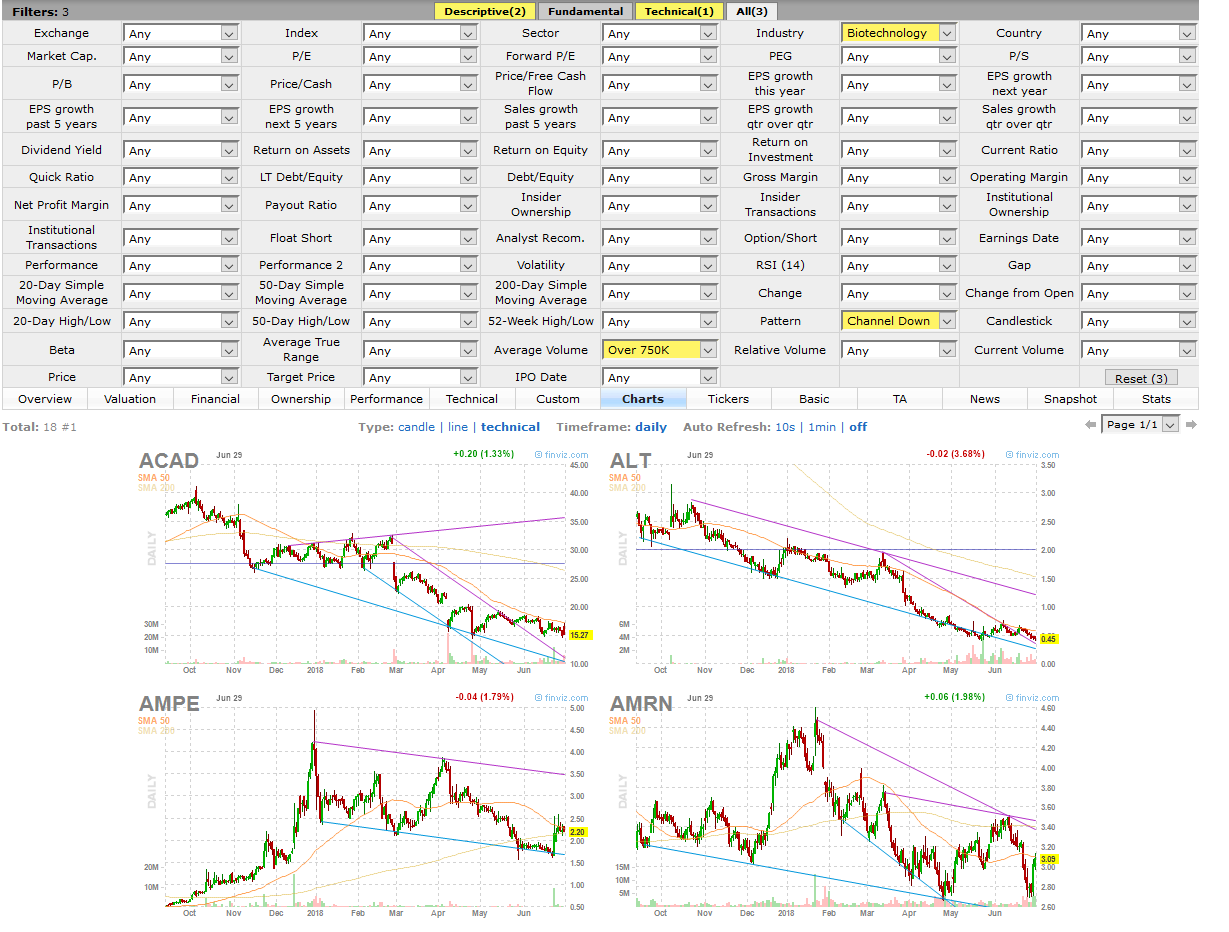This screenshot has height=932, width=1229.
Task: Open the RSI (14) filter dropdown
Action: pos(898,265)
